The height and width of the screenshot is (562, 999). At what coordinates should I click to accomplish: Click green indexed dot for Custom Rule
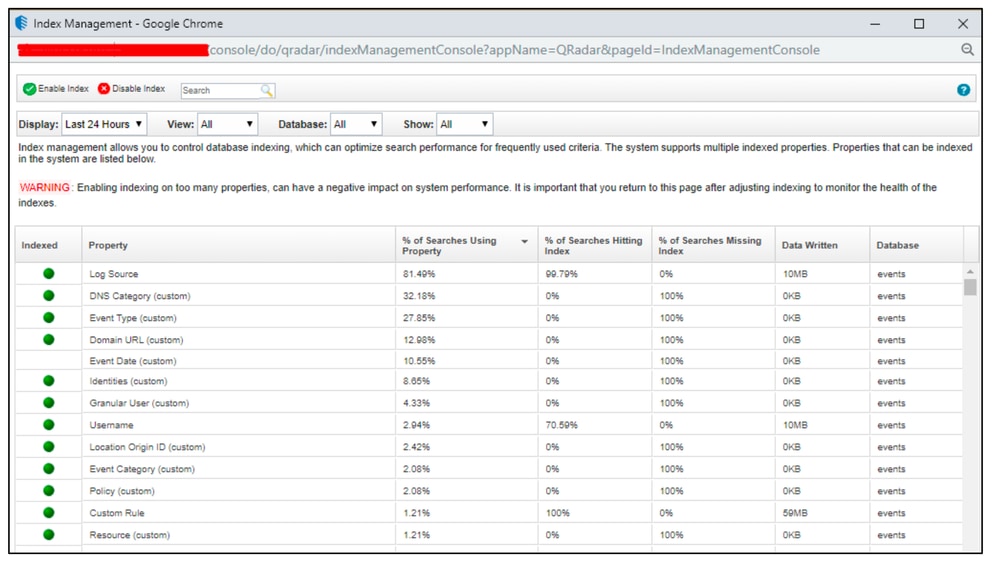49,513
